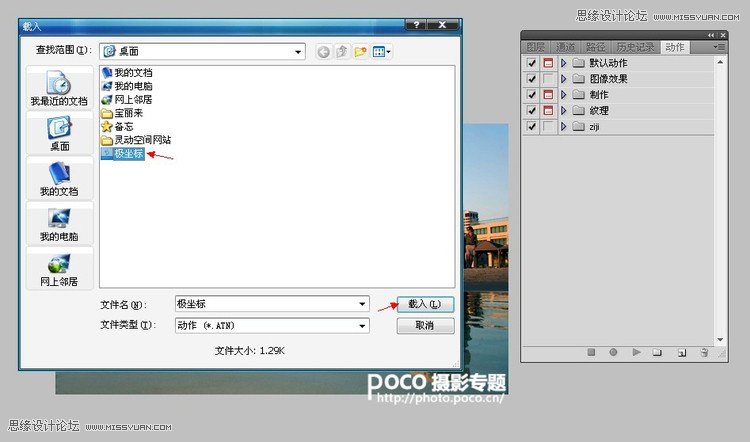The height and width of the screenshot is (442, 750).
Task: Switch to the 历史记录 tab
Action: point(635,47)
